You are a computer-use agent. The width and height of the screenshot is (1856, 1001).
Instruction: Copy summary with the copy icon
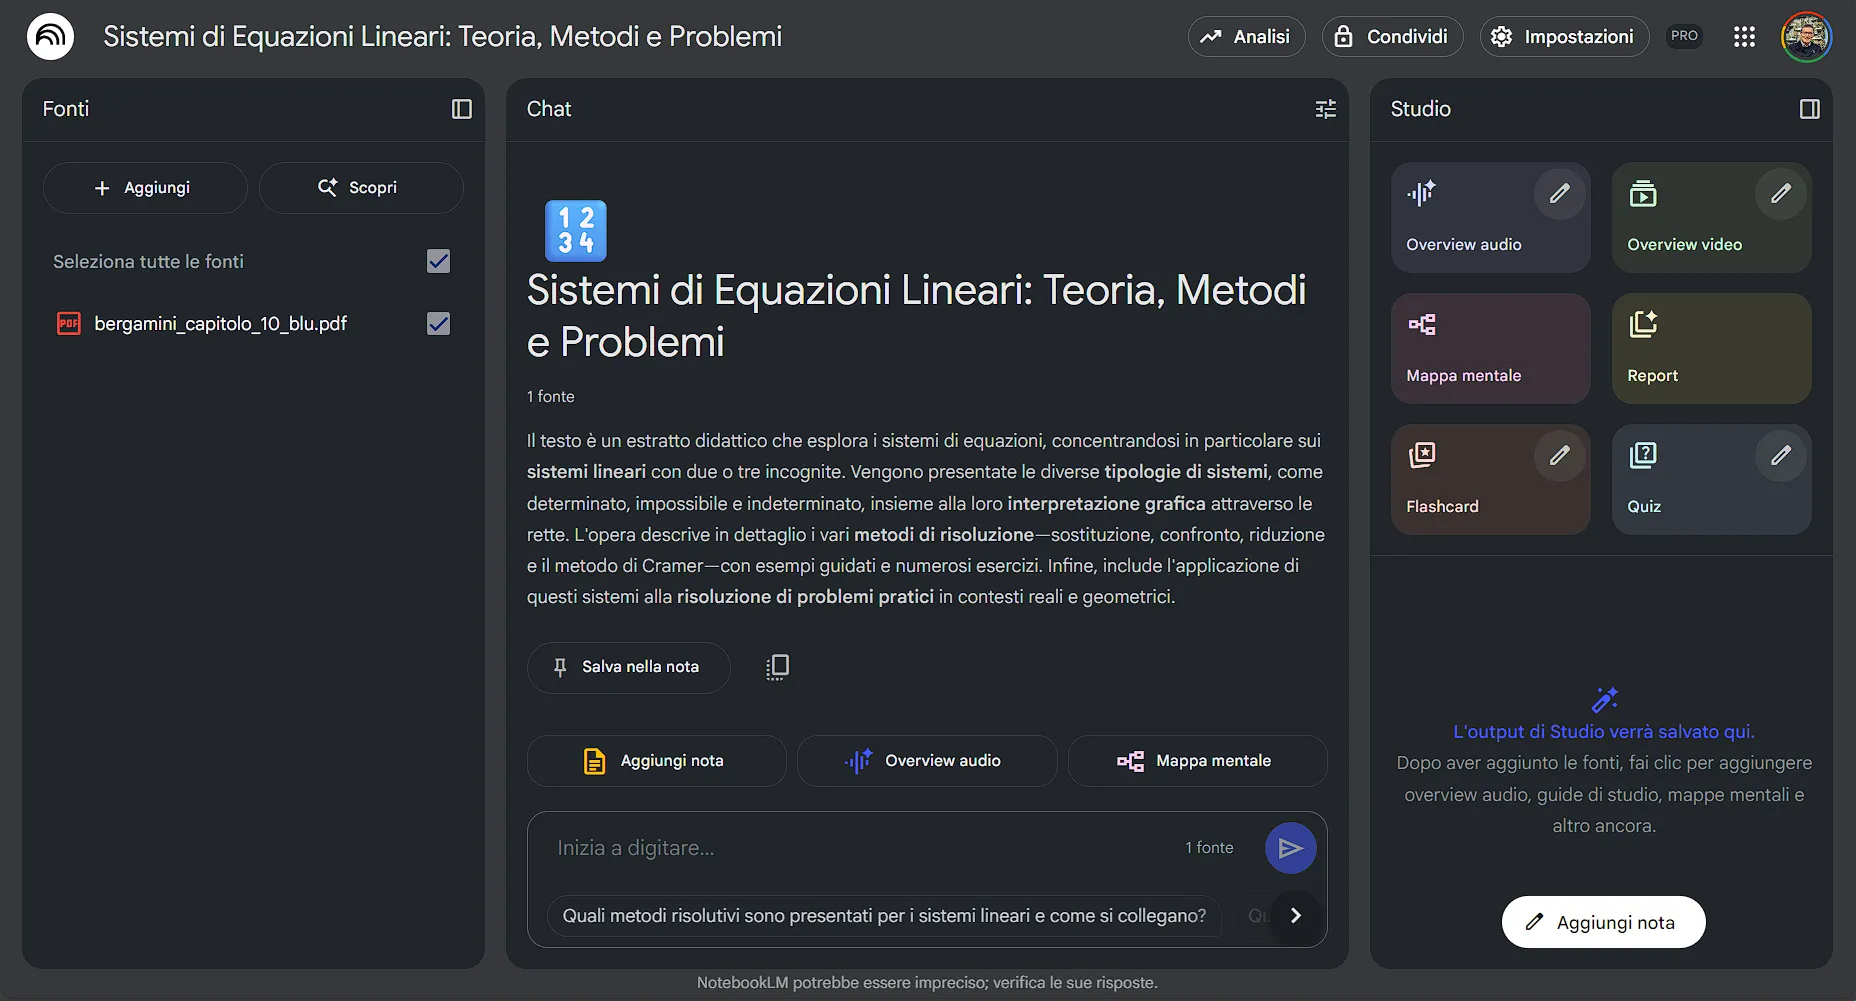[x=777, y=667]
